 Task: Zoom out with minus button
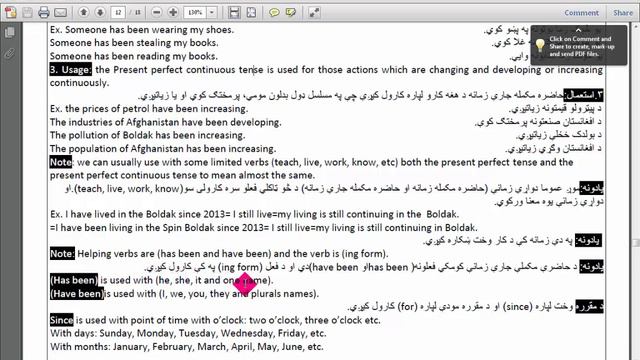156,13
